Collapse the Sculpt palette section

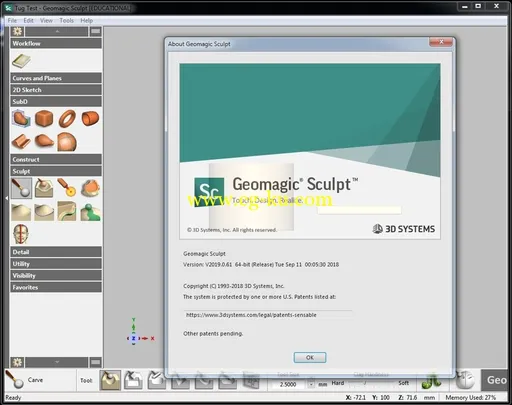[x=56, y=171]
